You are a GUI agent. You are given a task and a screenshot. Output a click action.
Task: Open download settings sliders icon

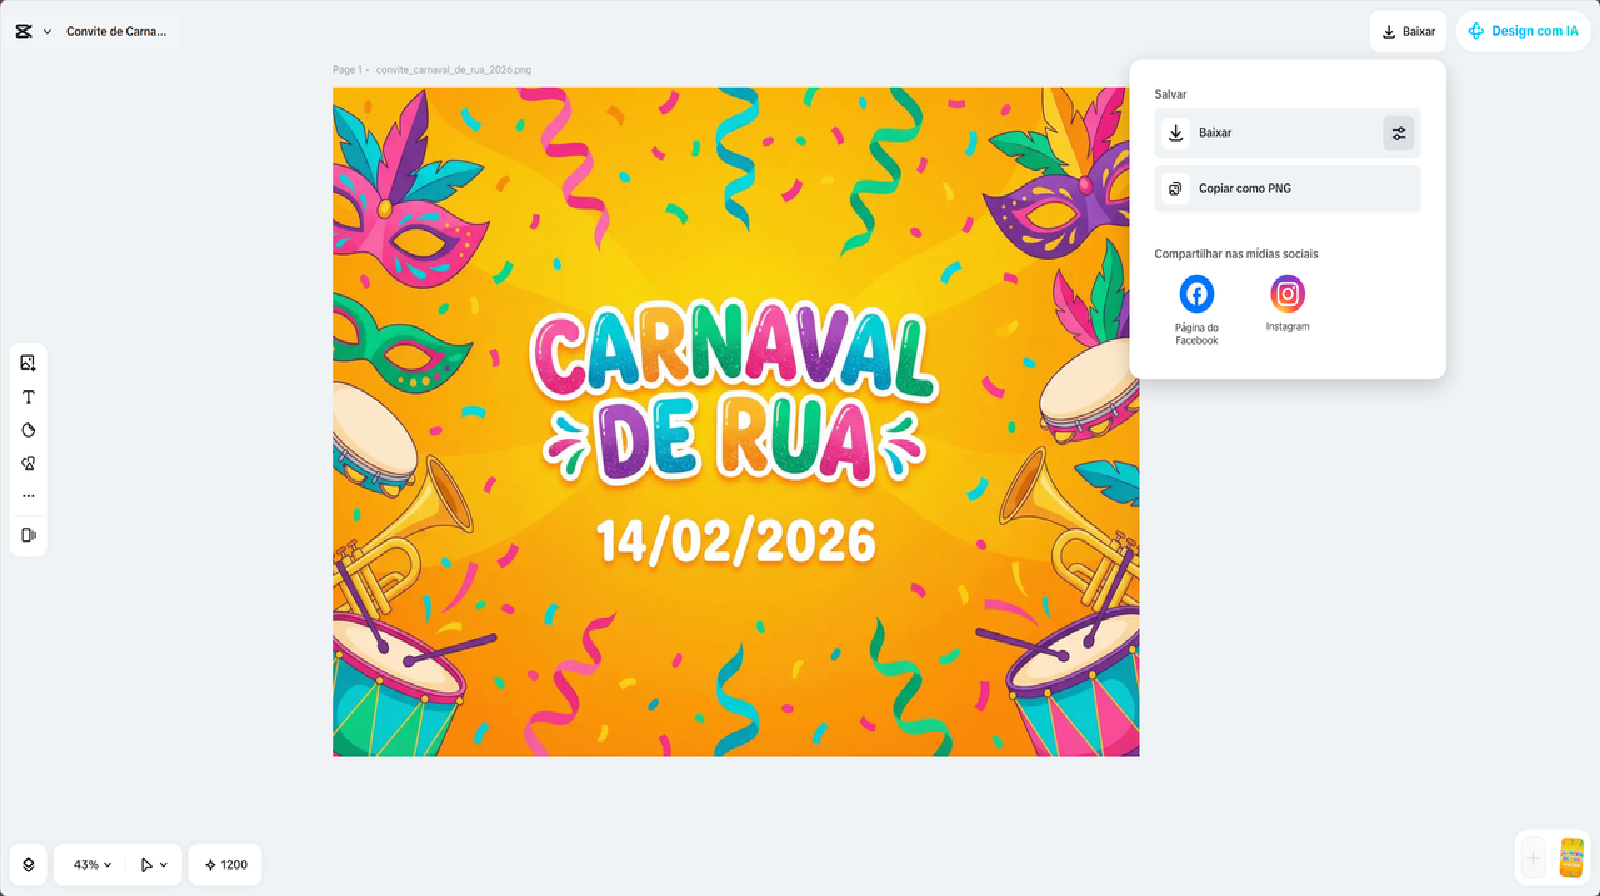click(1398, 133)
